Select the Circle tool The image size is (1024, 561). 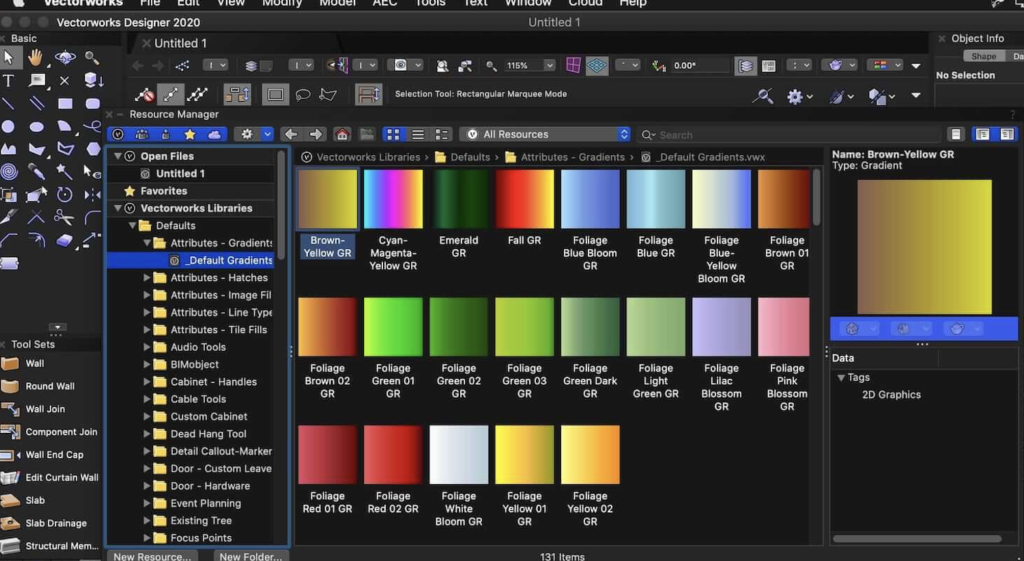coord(8,127)
